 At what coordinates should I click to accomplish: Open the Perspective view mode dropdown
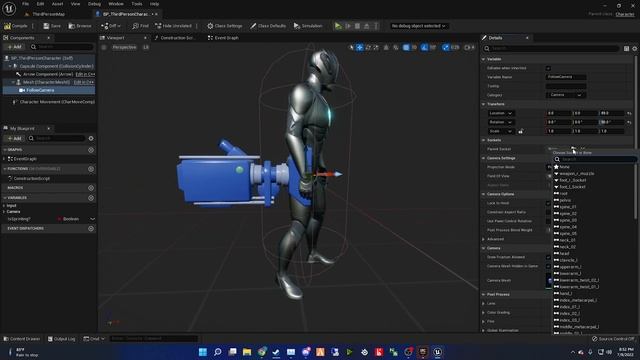(x=124, y=47)
